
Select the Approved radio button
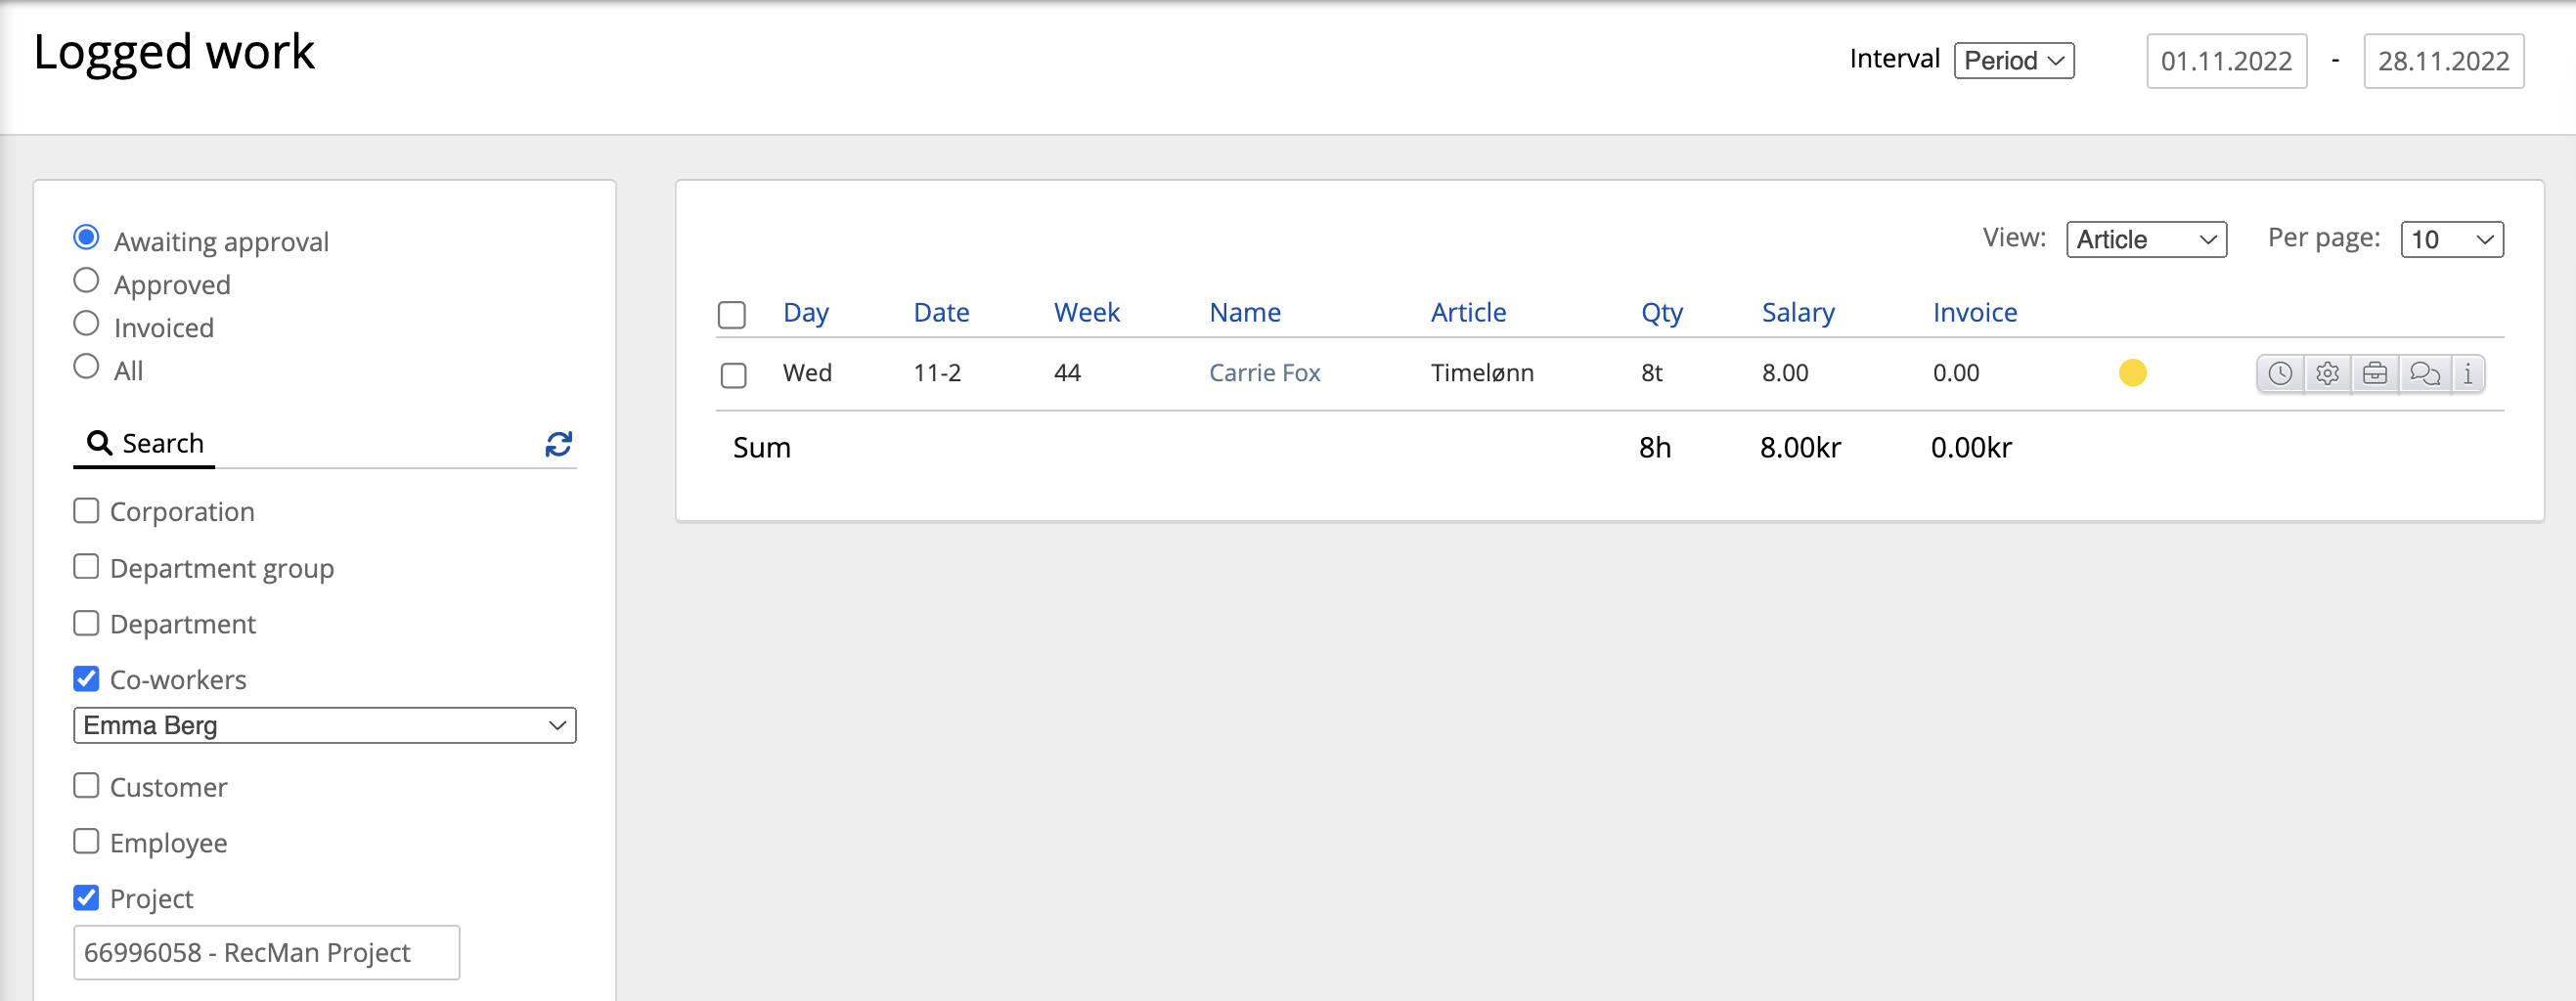(87, 281)
